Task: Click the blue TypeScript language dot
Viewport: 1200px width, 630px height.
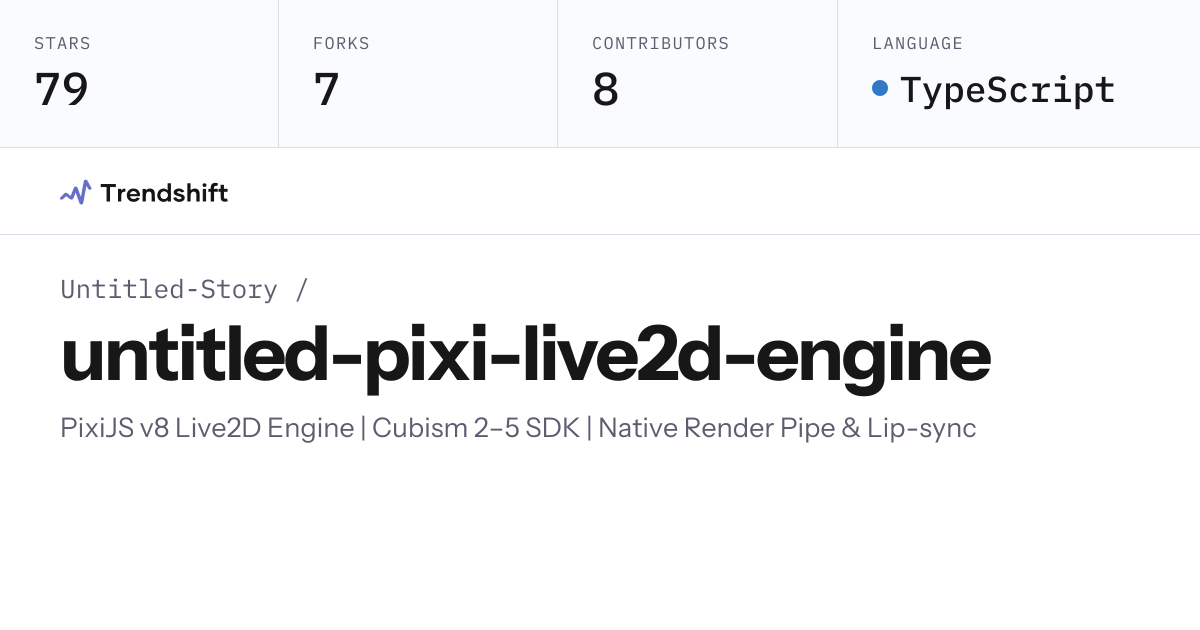Action: click(880, 88)
